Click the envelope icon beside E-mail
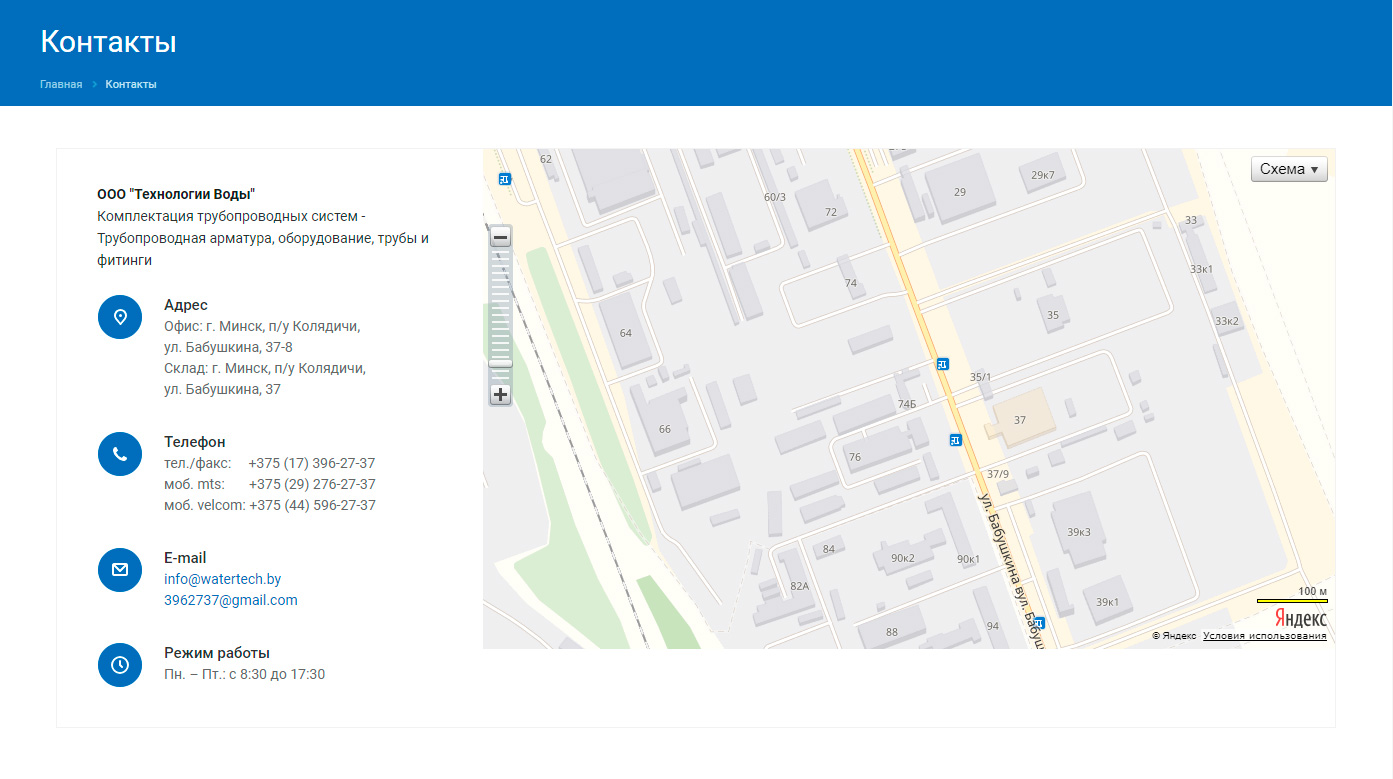Viewport: 1393px width, 779px height. coord(120,570)
